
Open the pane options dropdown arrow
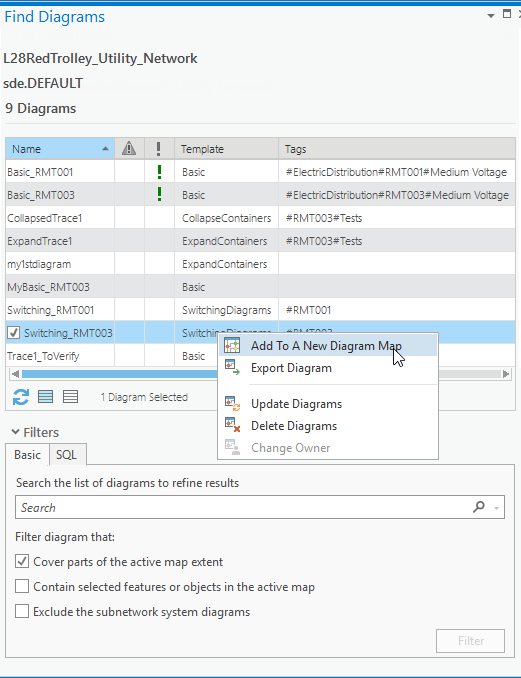coord(491,16)
